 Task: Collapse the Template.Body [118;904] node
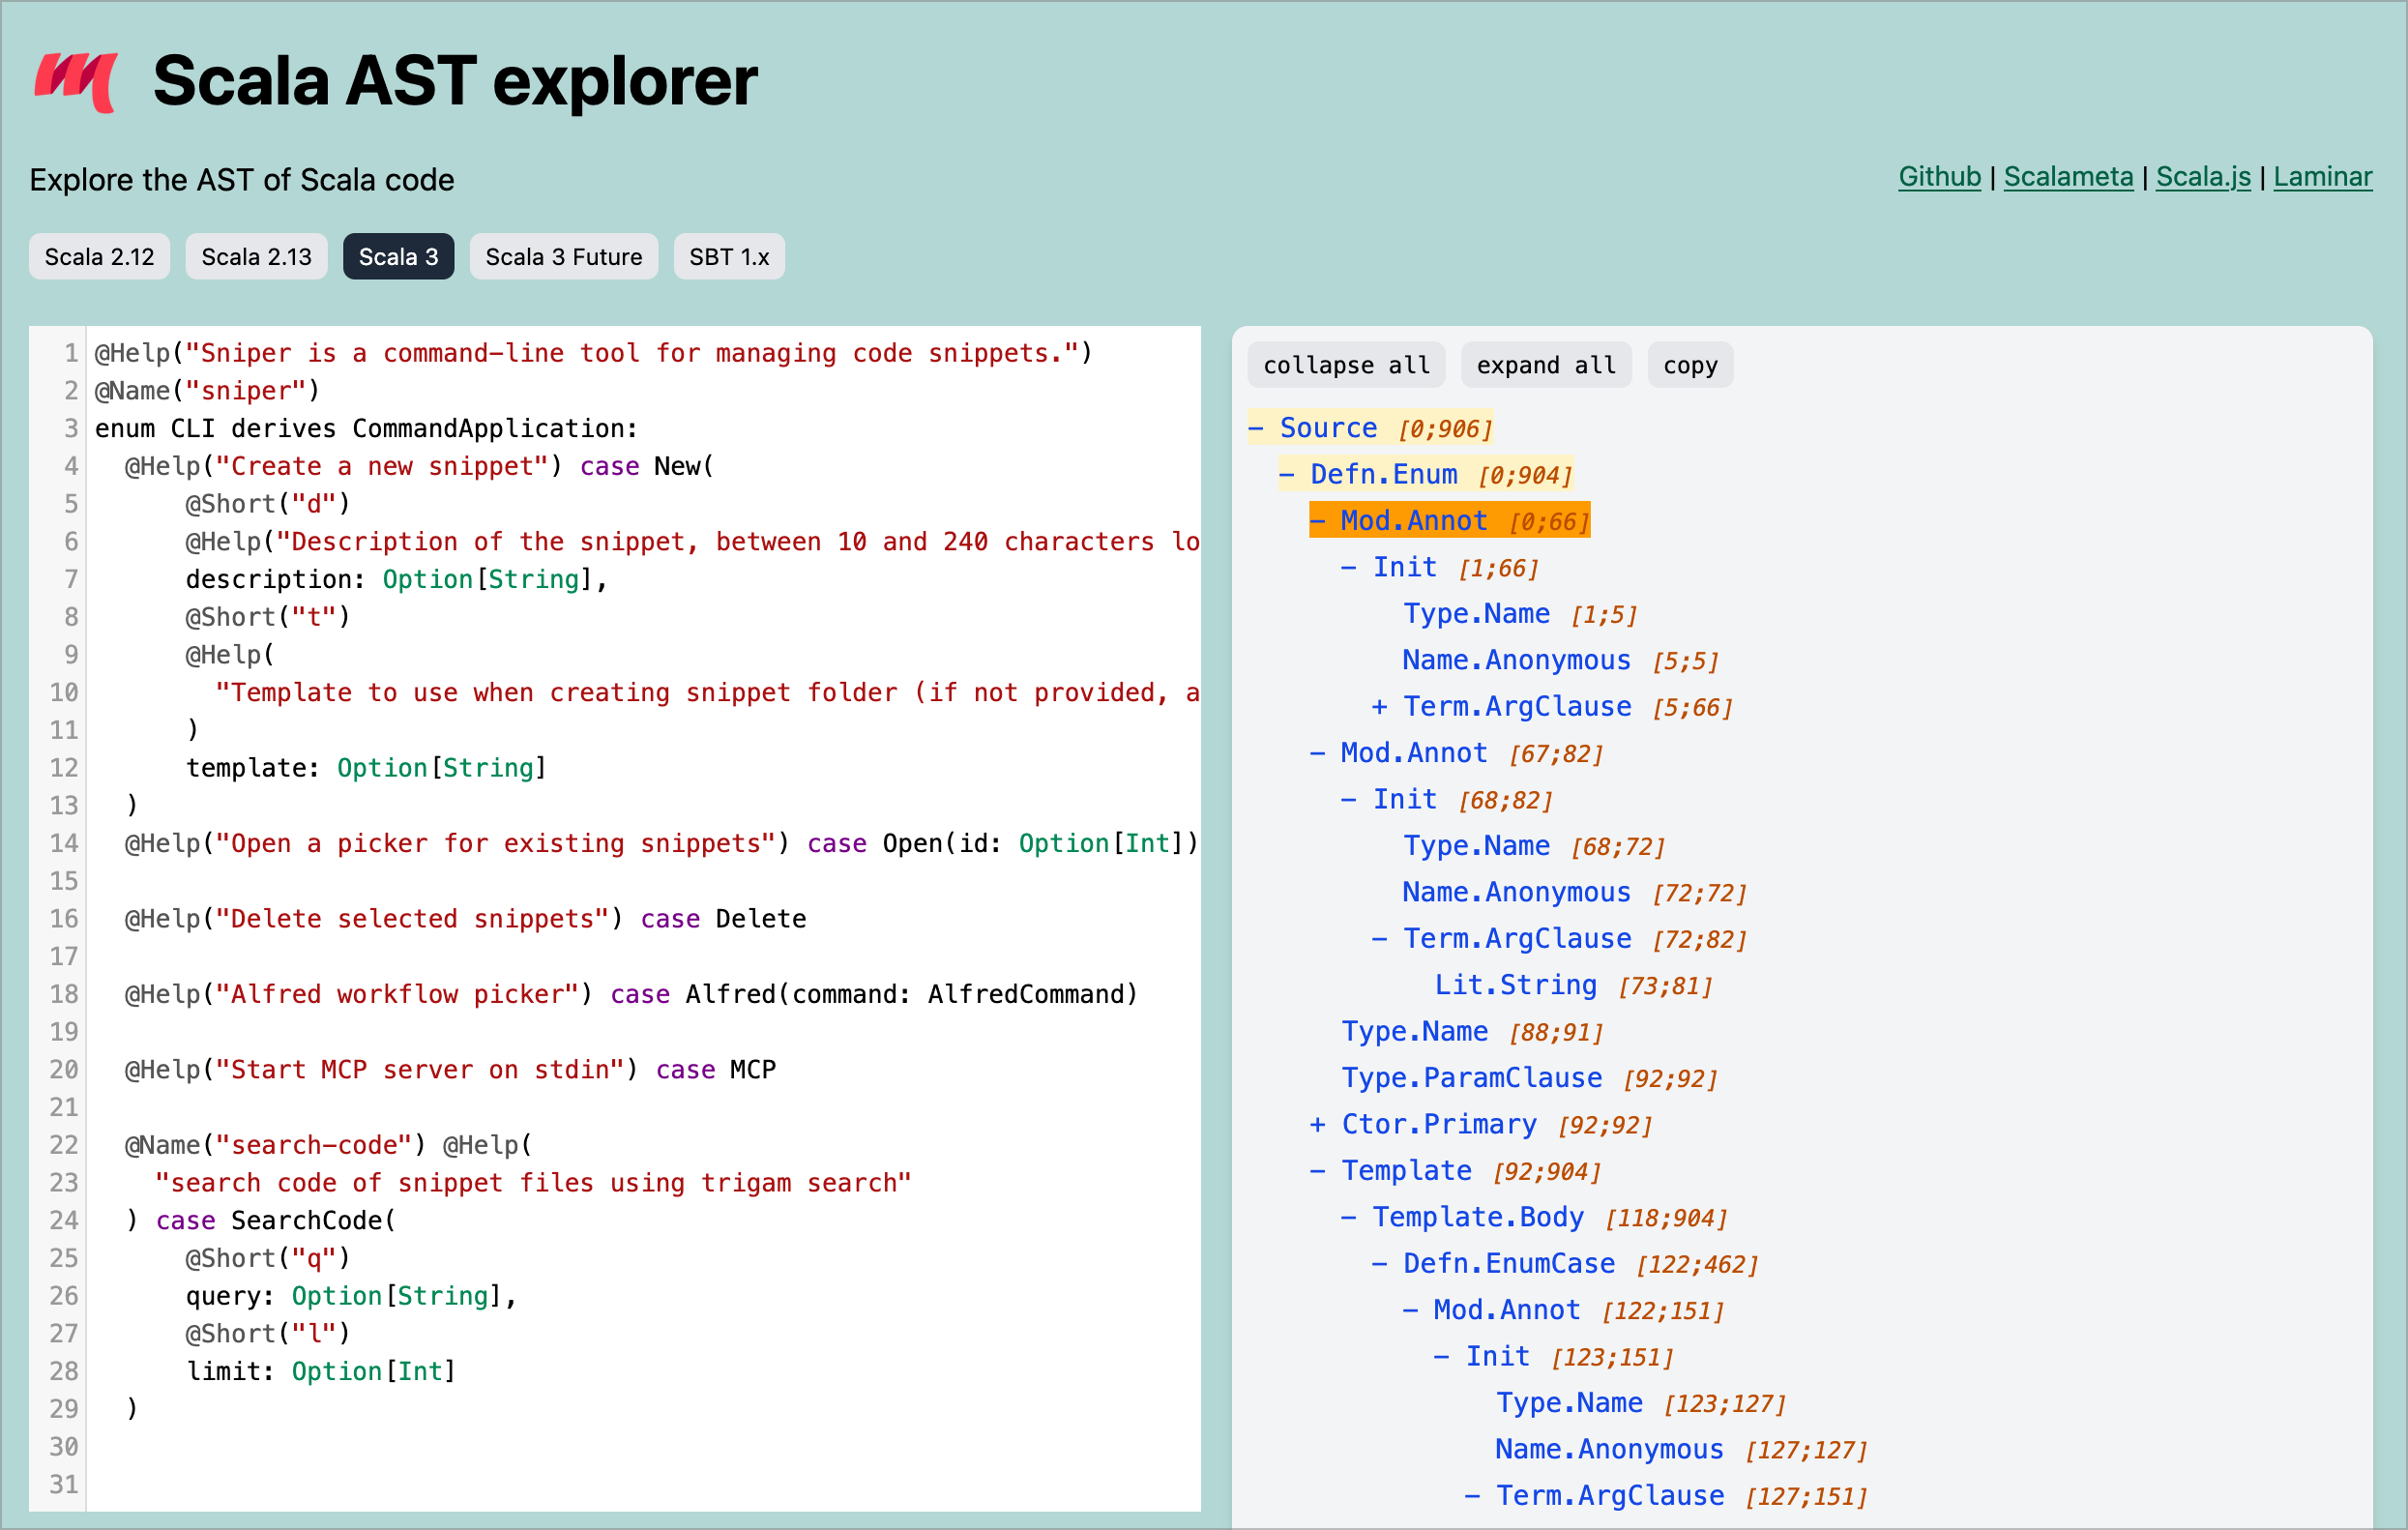pyautogui.click(x=1350, y=1217)
